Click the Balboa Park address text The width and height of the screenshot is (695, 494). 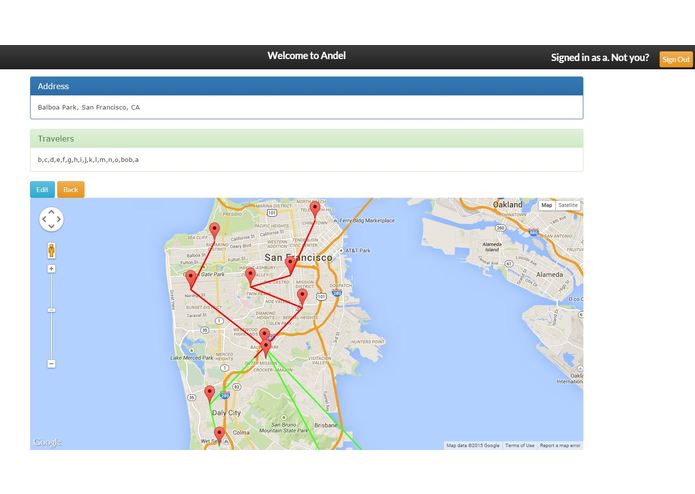89,107
